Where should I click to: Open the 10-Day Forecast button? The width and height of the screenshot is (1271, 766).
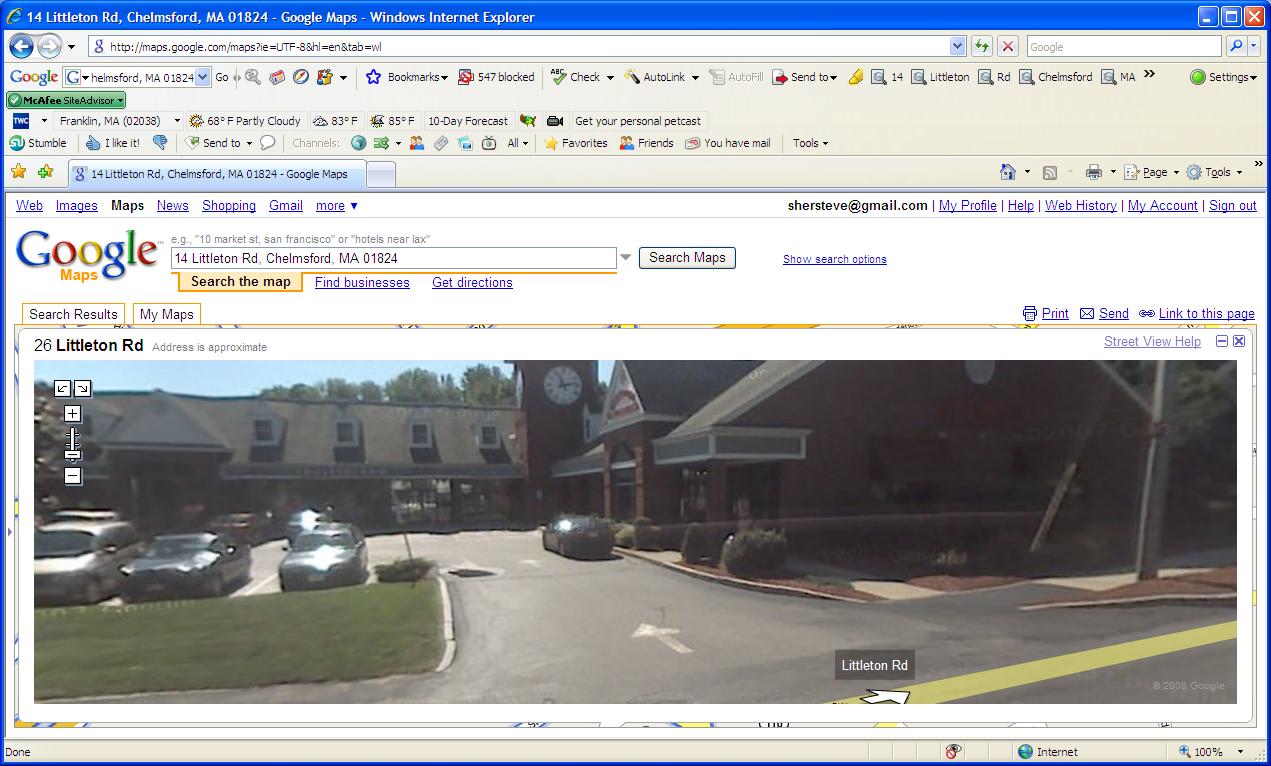pos(468,121)
